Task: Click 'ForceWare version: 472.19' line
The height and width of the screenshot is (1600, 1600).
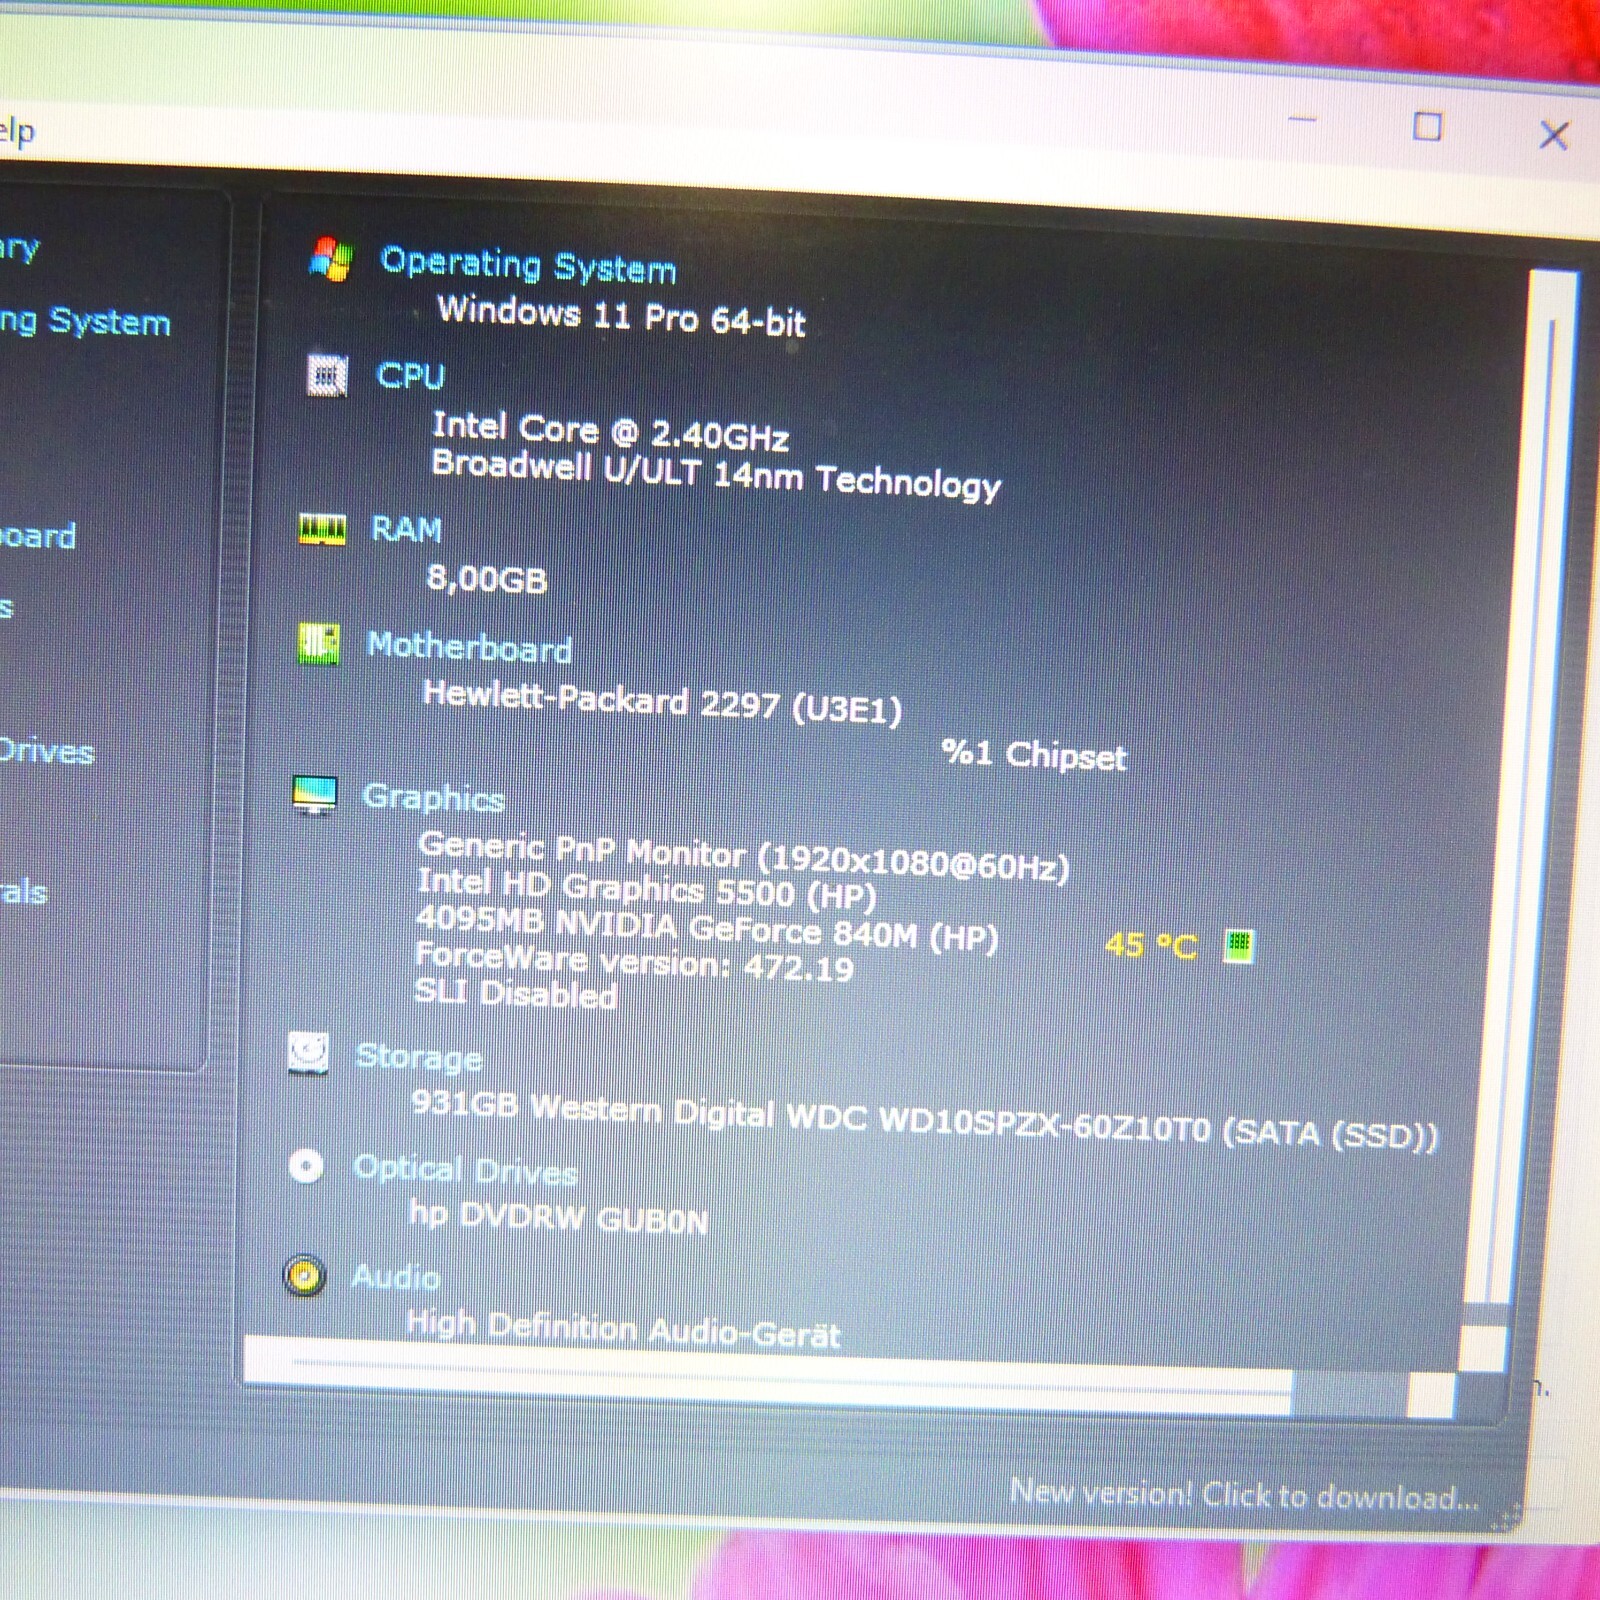Action: (634, 961)
